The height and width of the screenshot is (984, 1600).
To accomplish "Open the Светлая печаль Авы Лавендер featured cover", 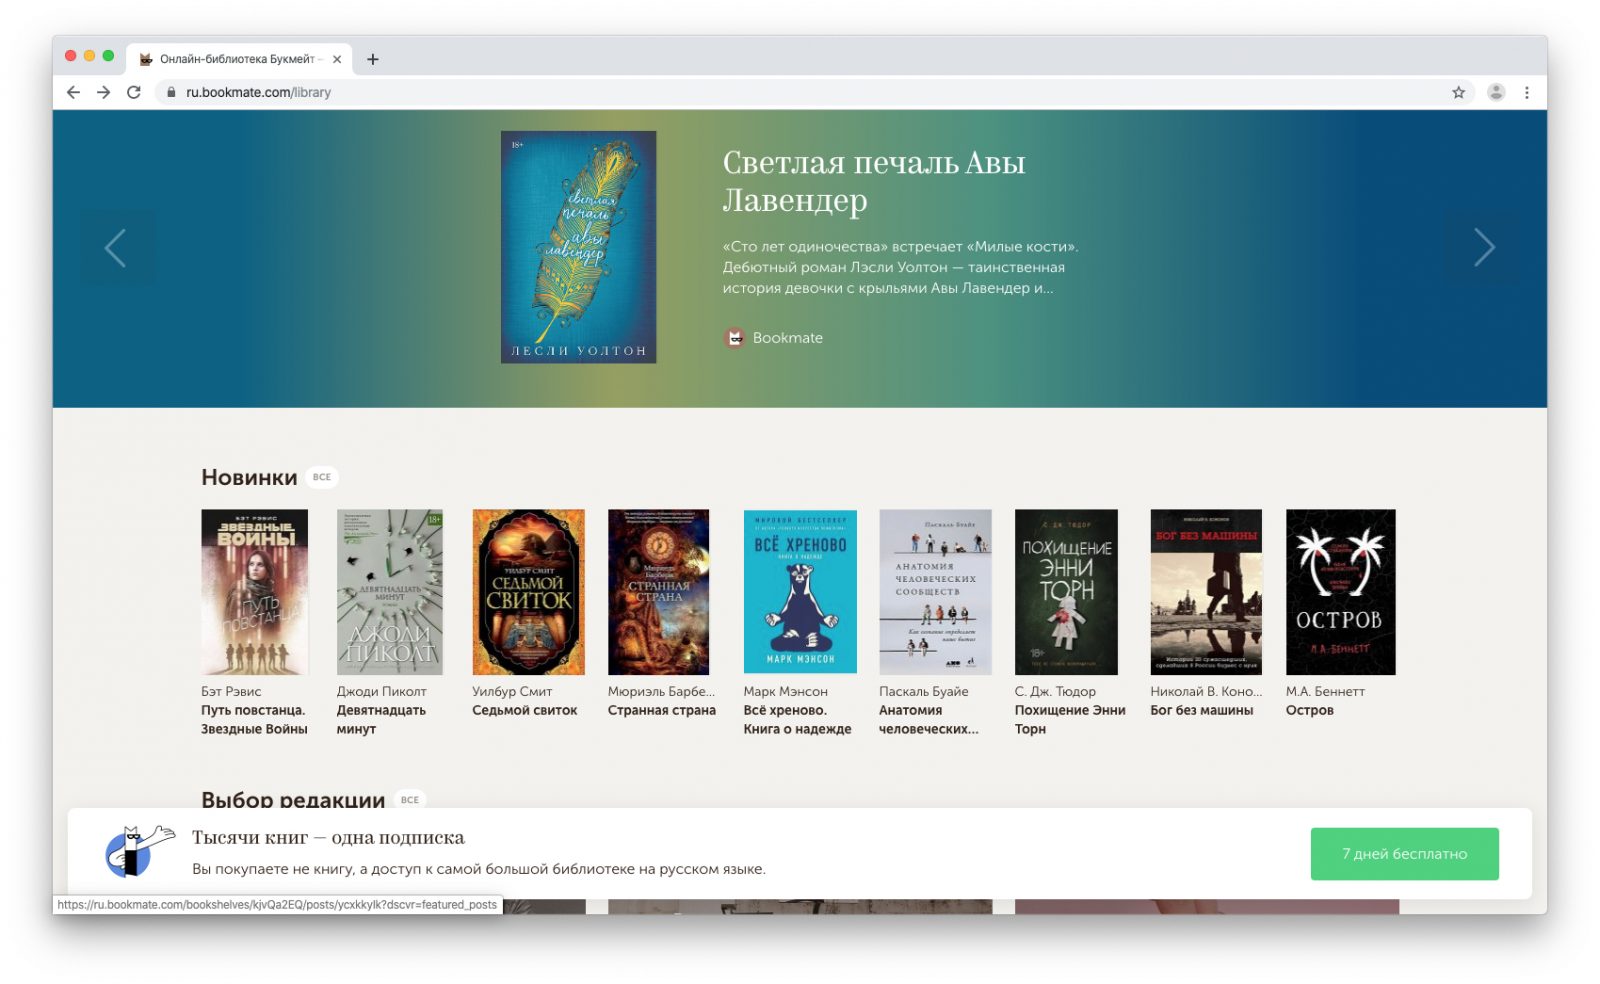I will 578,247.
